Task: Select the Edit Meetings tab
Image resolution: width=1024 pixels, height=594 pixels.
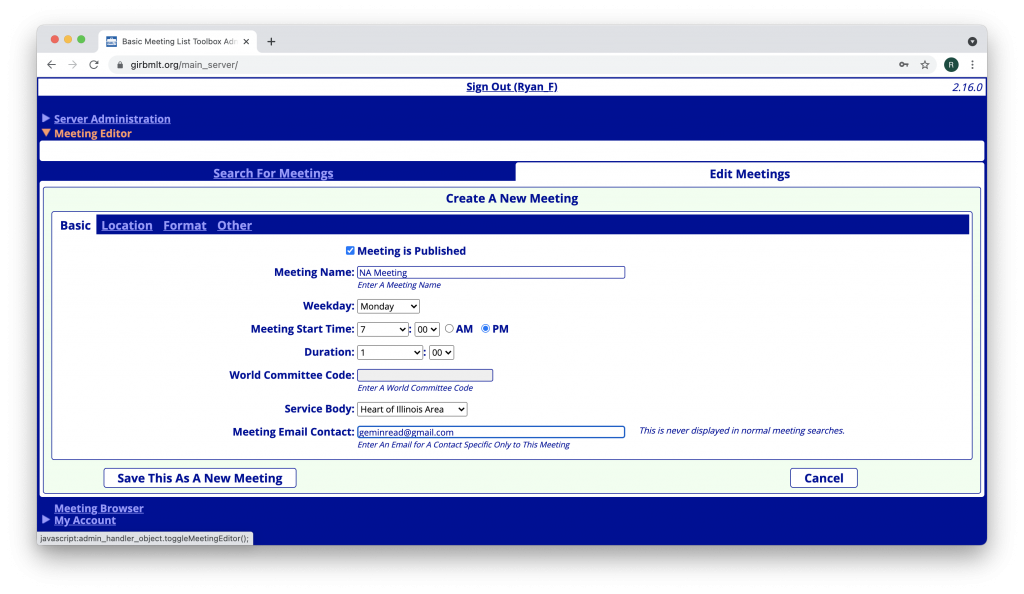Action: tap(750, 174)
